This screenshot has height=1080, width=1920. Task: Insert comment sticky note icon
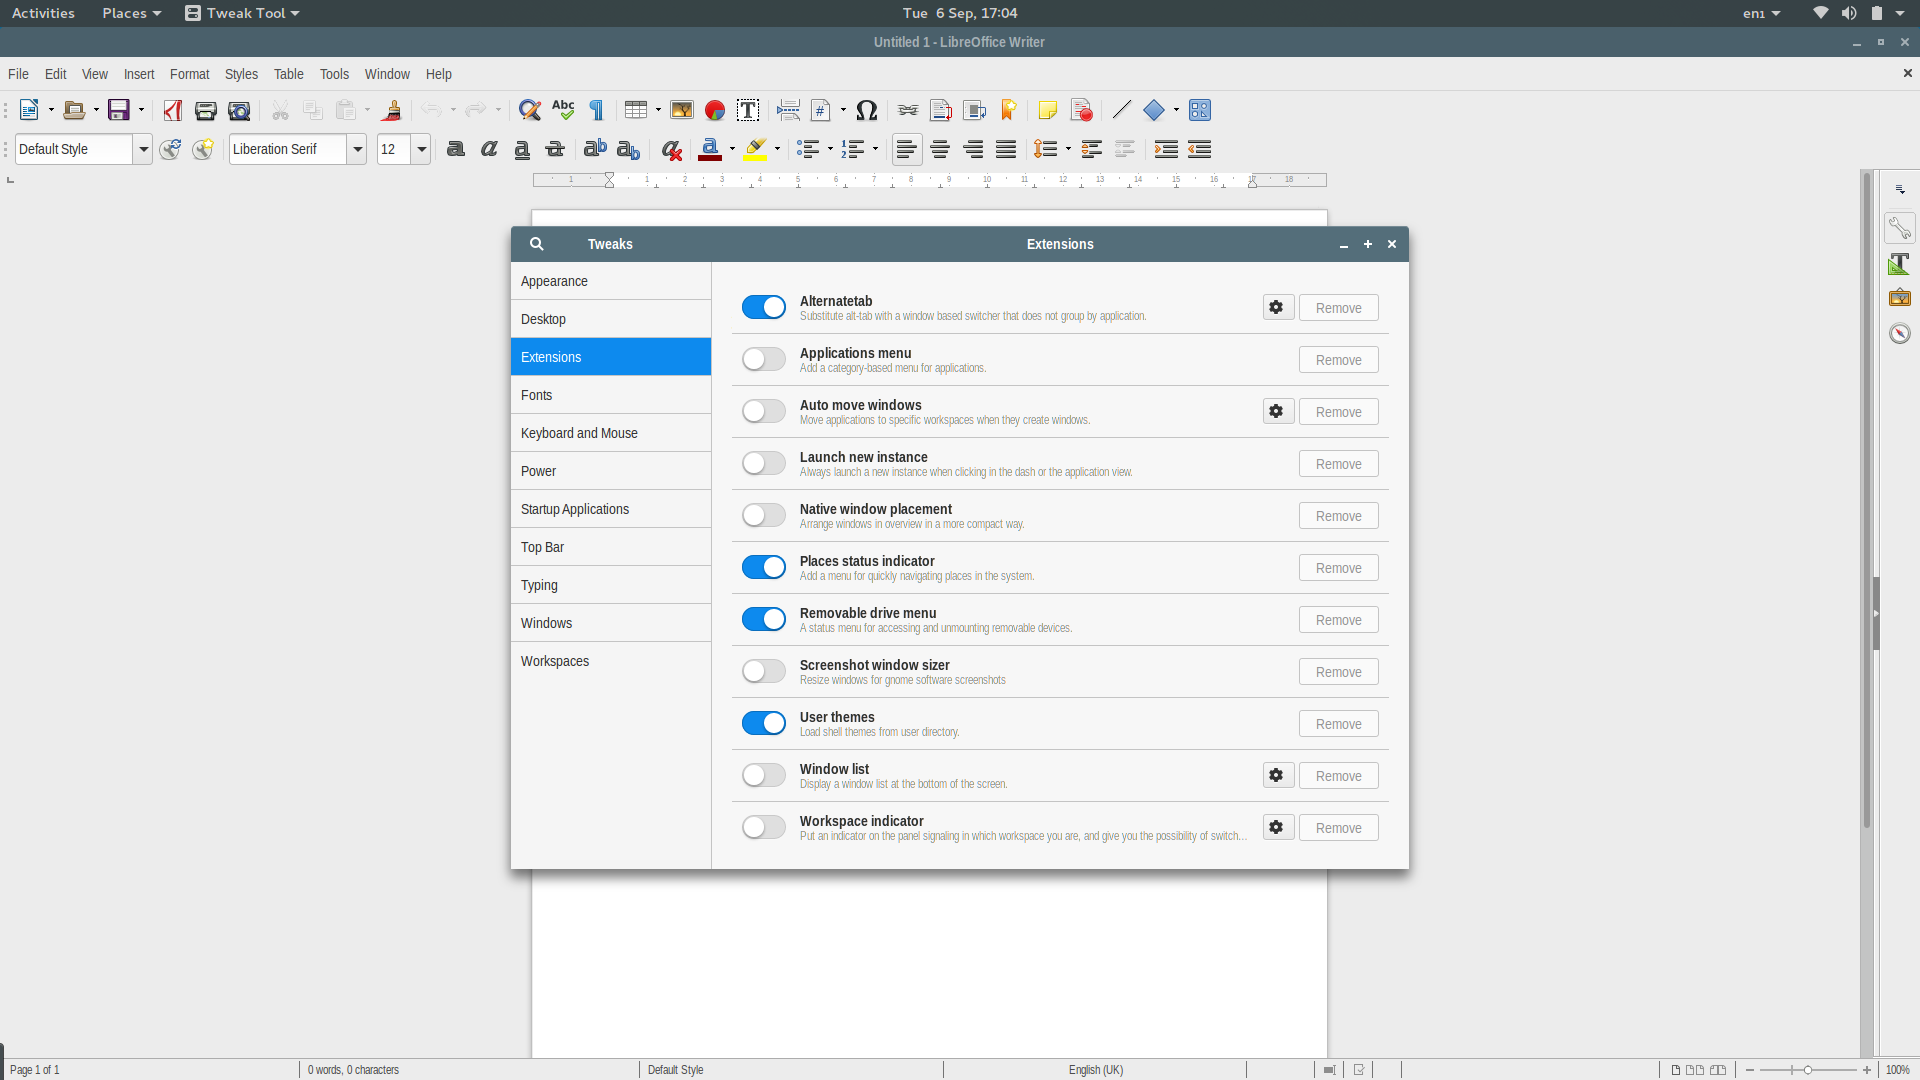click(x=1048, y=110)
